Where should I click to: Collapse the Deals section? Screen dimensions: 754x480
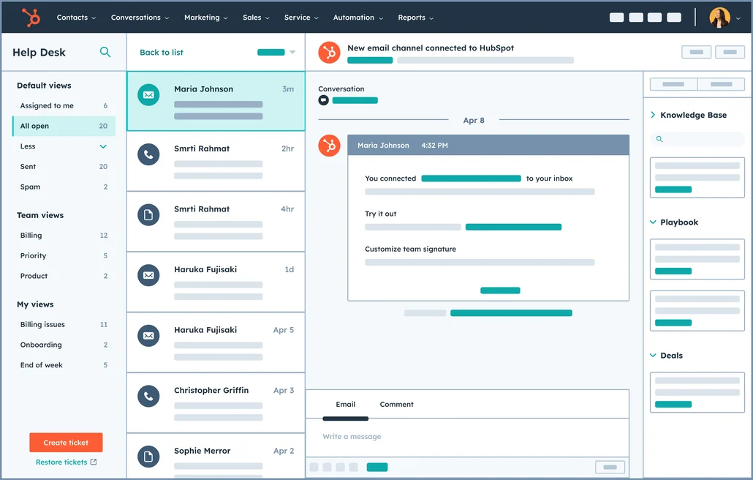click(653, 355)
